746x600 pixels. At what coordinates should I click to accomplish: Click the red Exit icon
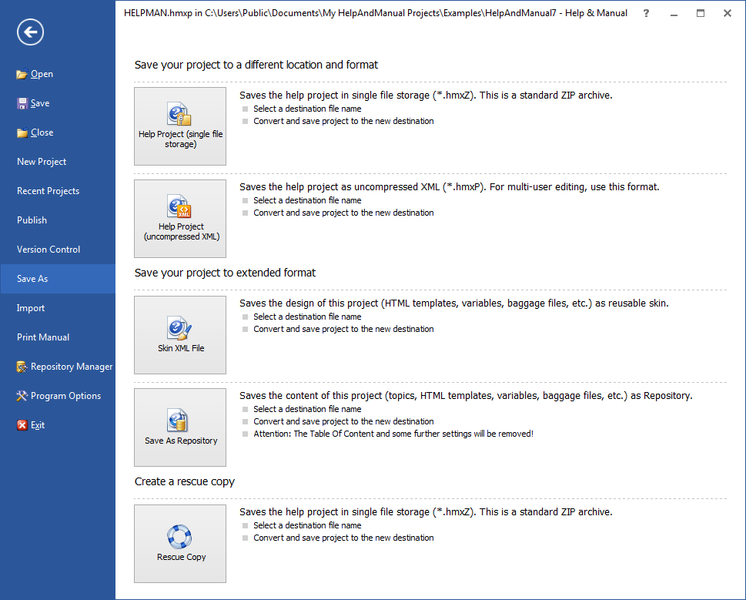[x=22, y=425]
